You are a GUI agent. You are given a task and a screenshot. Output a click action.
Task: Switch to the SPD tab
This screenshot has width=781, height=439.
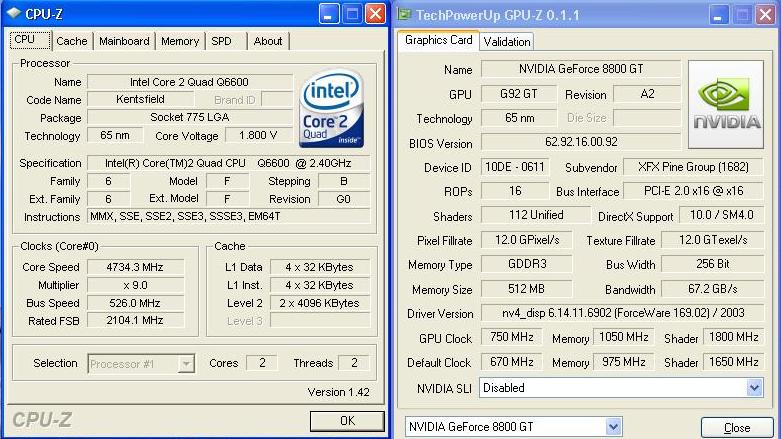(221, 41)
